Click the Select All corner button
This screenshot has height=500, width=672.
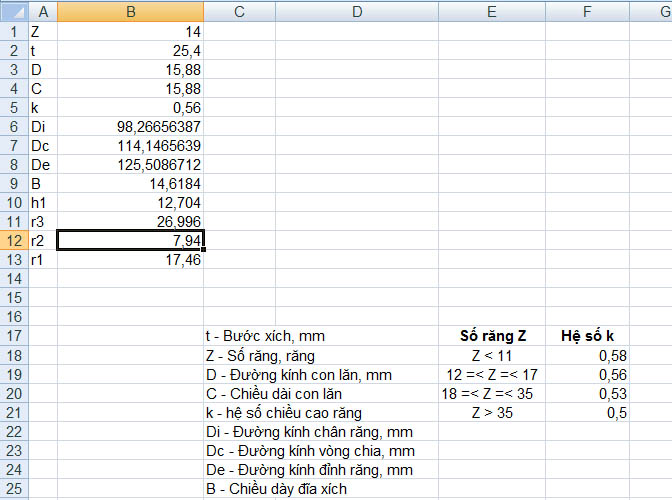[x=14, y=12]
